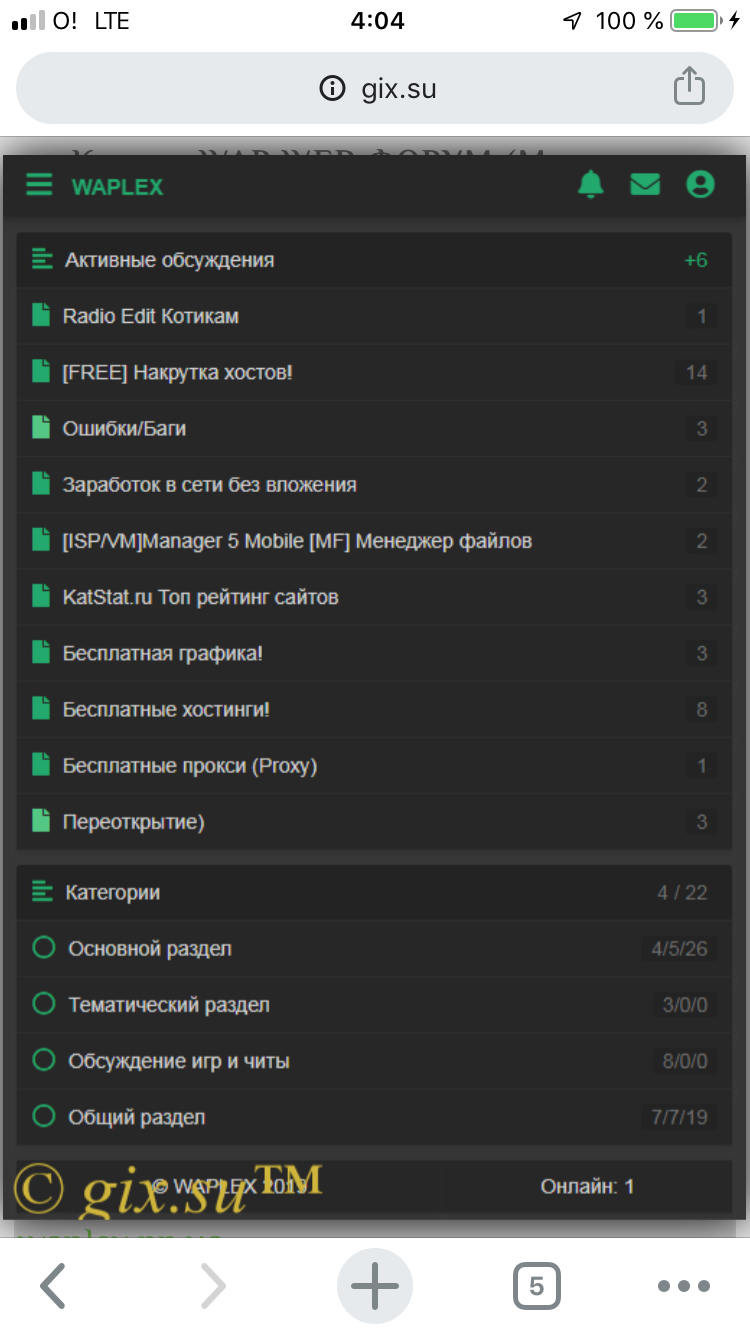Viewport: 750px width, 1334px height.
Task: Select the Общий раздел category circle
Action: click(43, 1116)
